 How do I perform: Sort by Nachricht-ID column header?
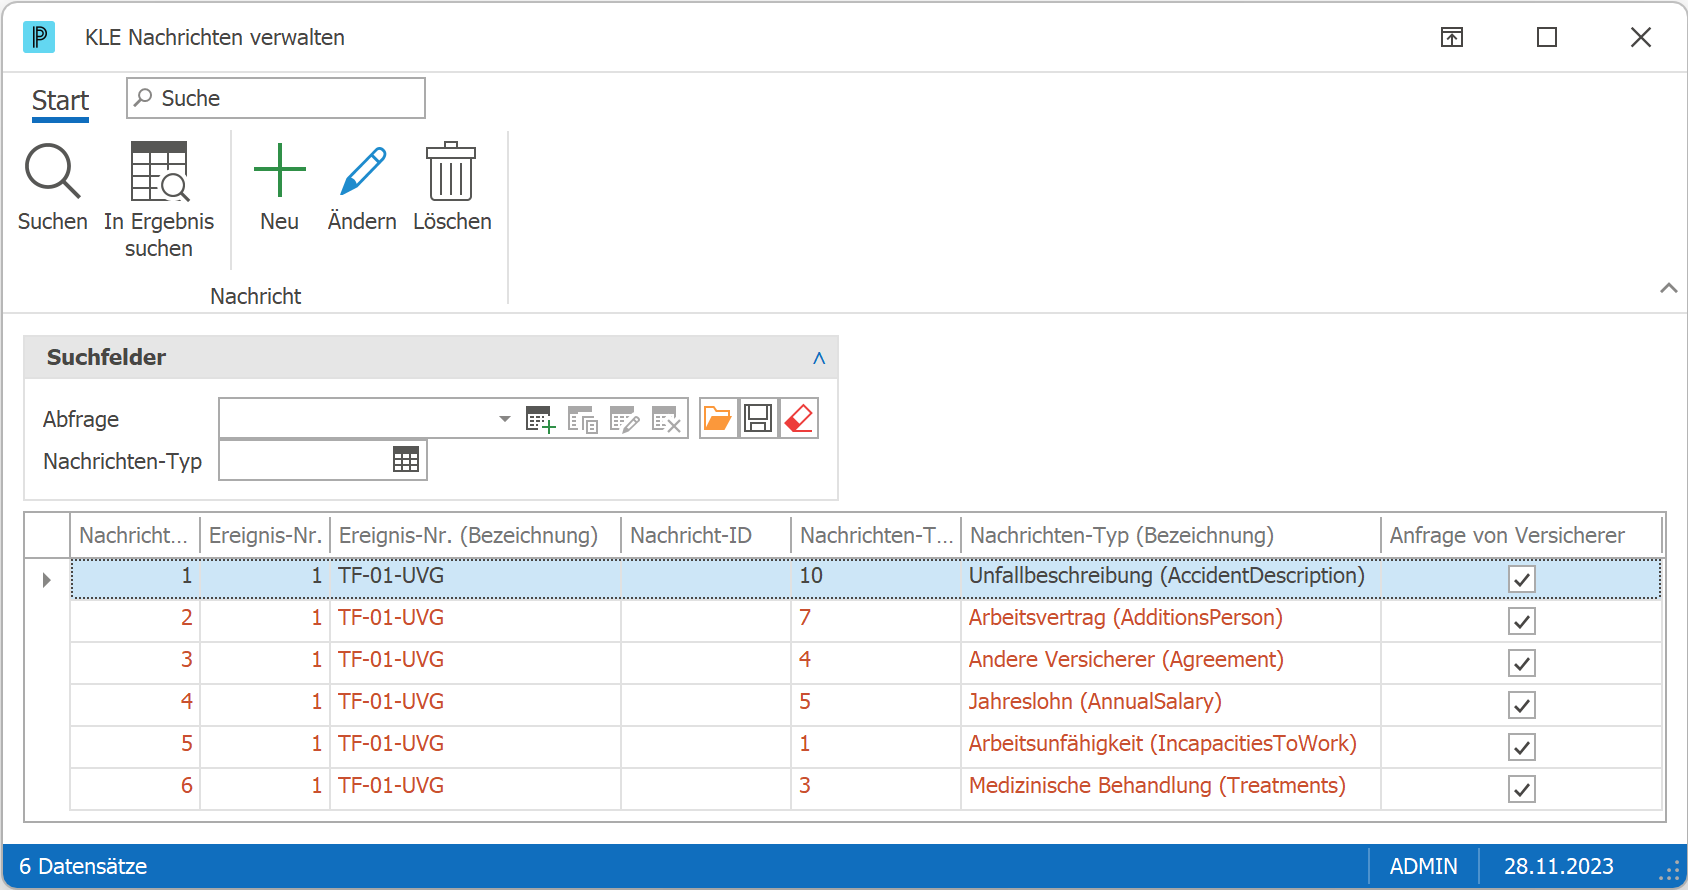coord(706,536)
